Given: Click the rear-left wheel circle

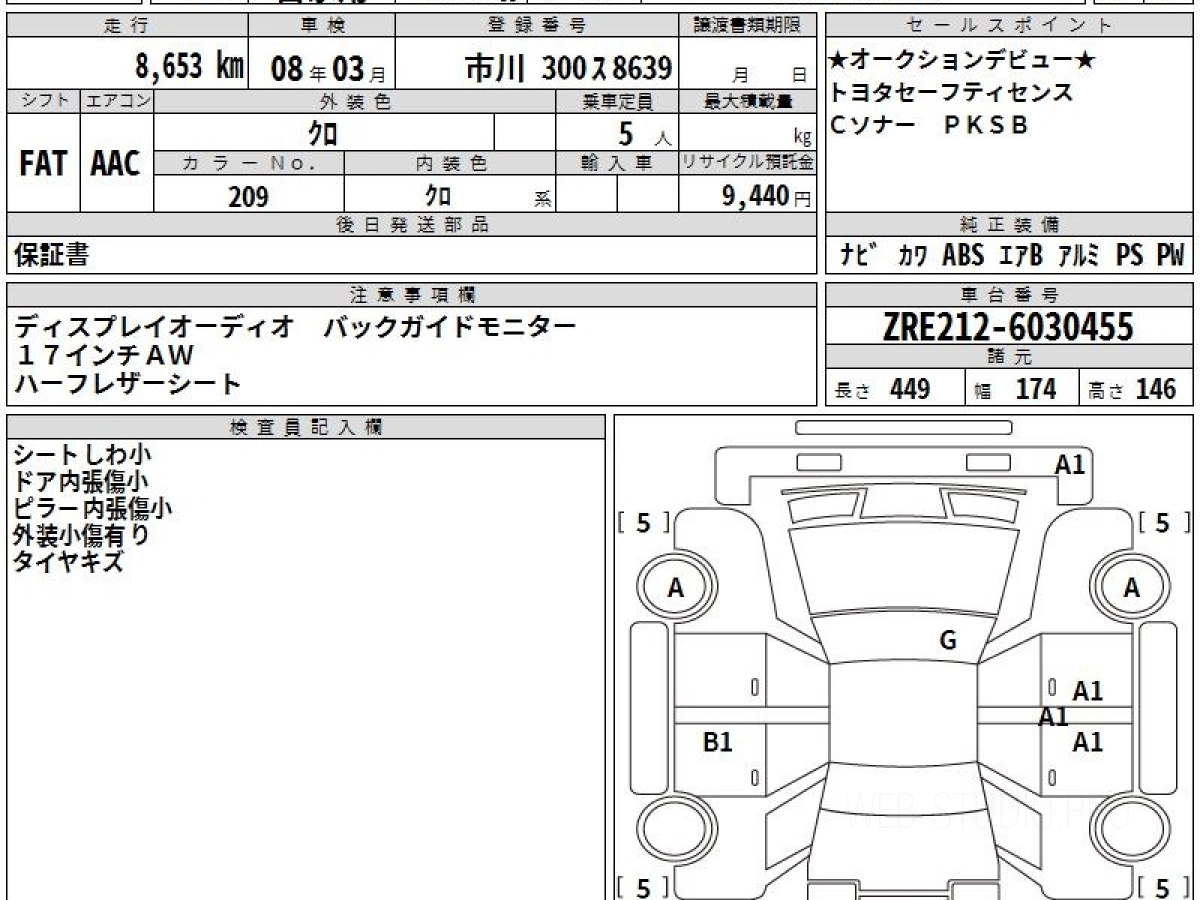Looking at the screenshot, I should click(676, 829).
